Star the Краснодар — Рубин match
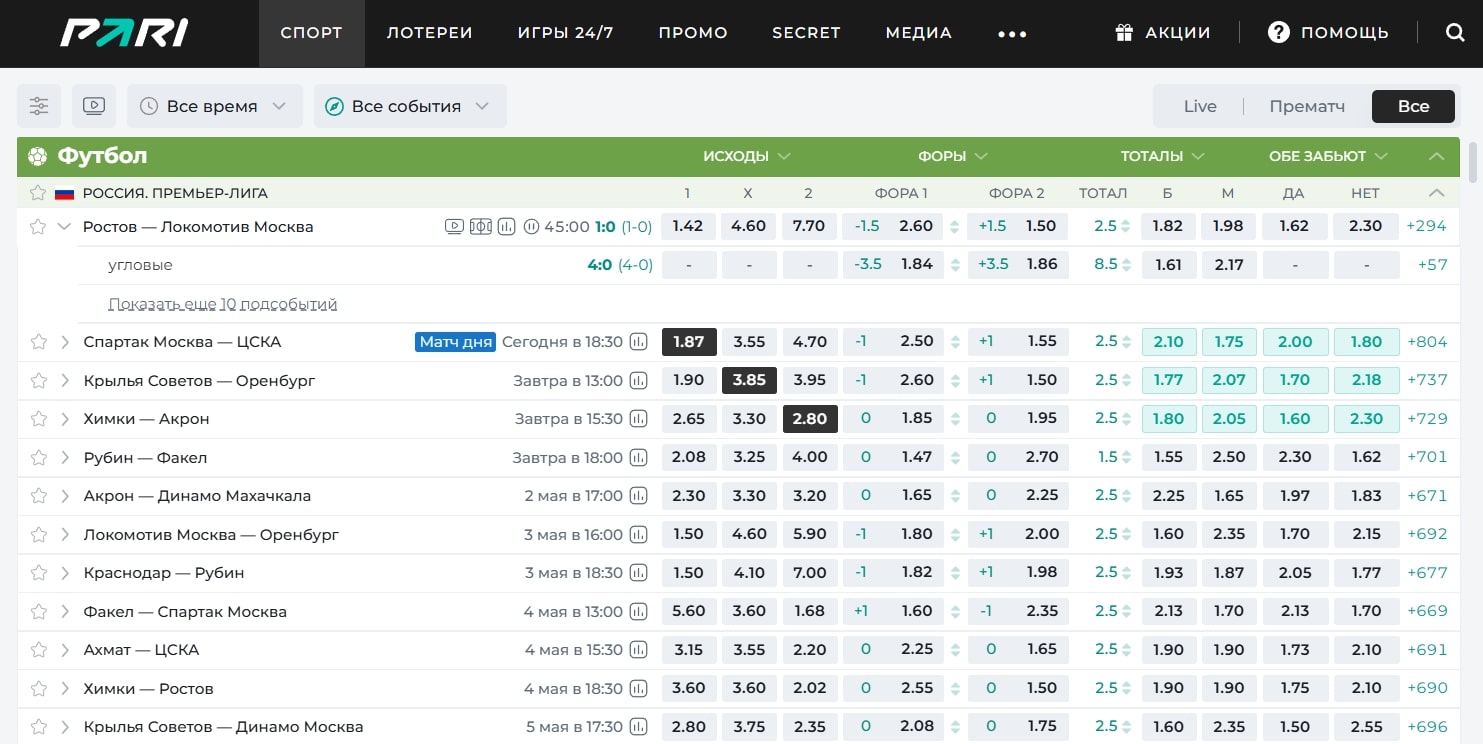Image resolution: width=1483 pixels, height=744 pixels. coord(38,573)
